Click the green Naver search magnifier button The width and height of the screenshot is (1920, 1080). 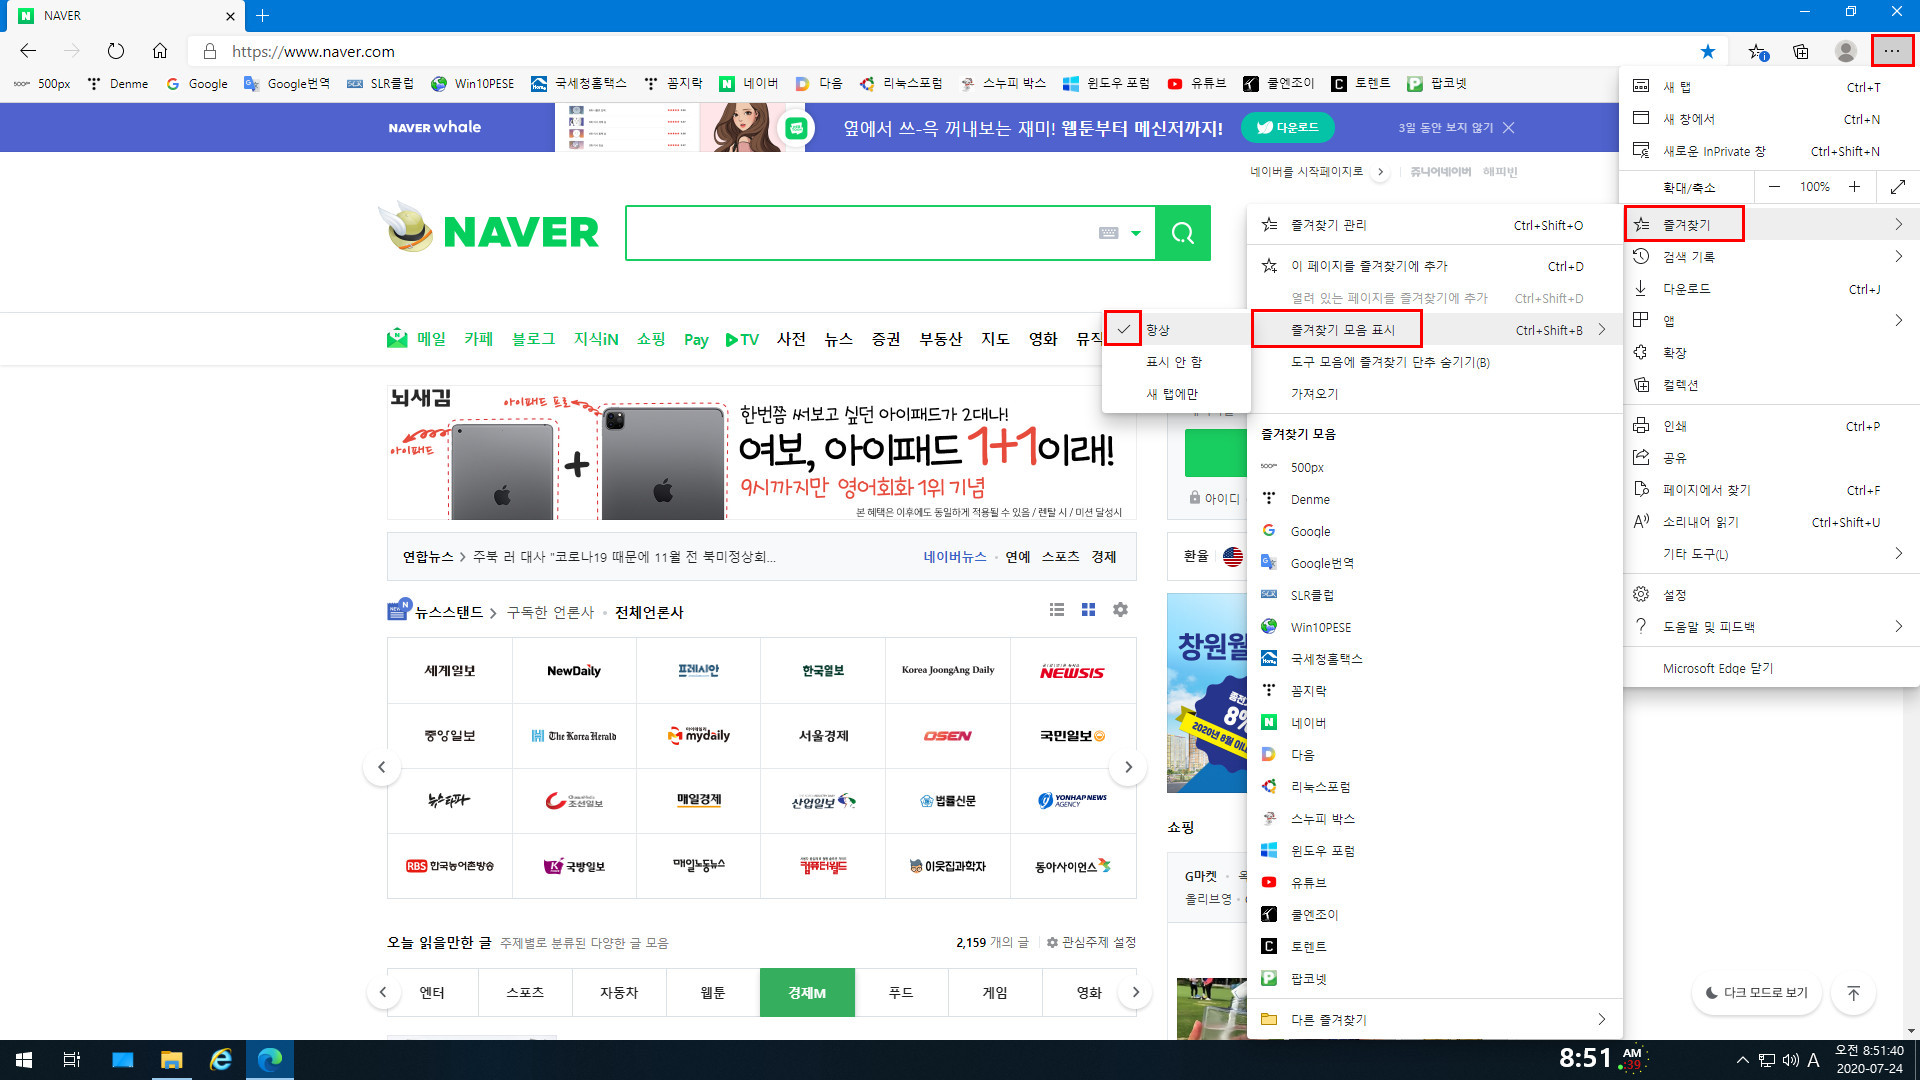pos(1183,233)
